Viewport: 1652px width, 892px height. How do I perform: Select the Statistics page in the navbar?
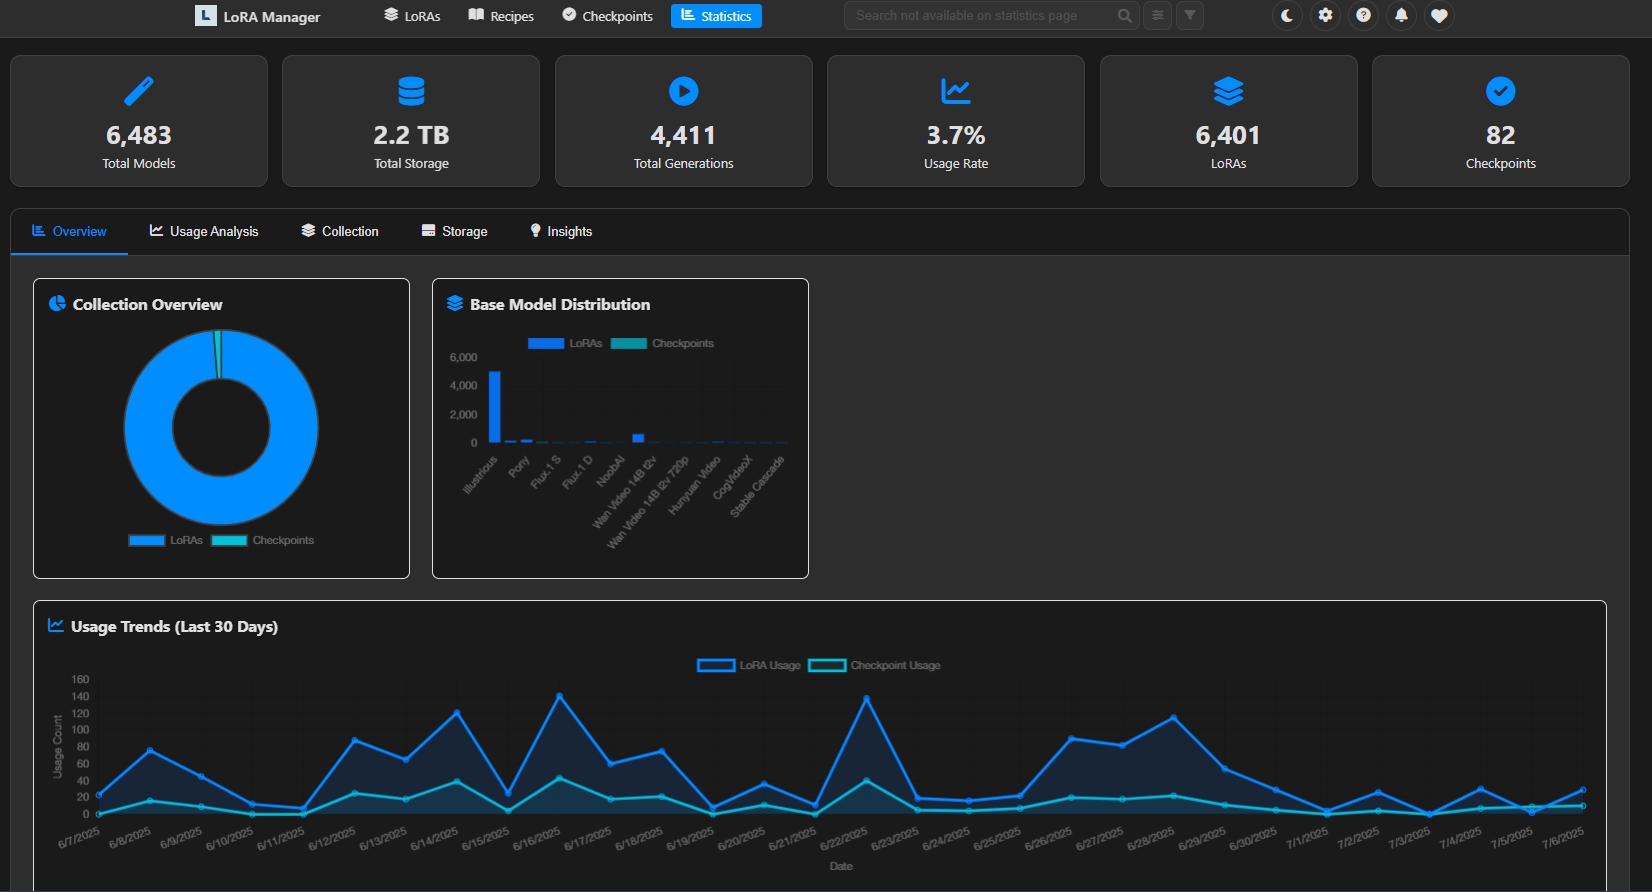click(x=716, y=16)
